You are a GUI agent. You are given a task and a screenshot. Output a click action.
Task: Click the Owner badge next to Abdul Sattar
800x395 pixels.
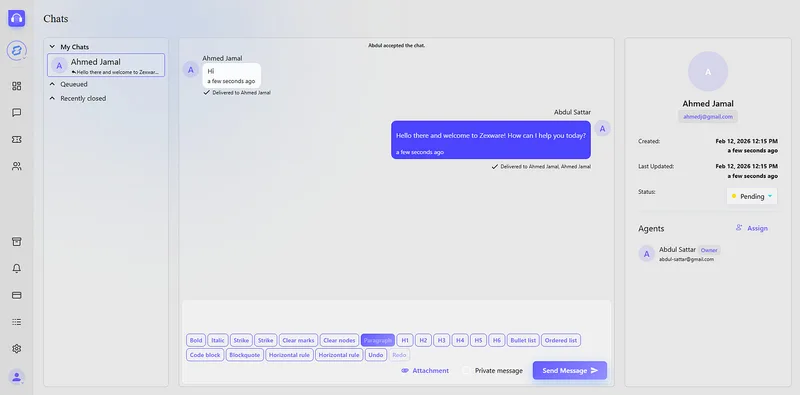click(x=709, y=250)
